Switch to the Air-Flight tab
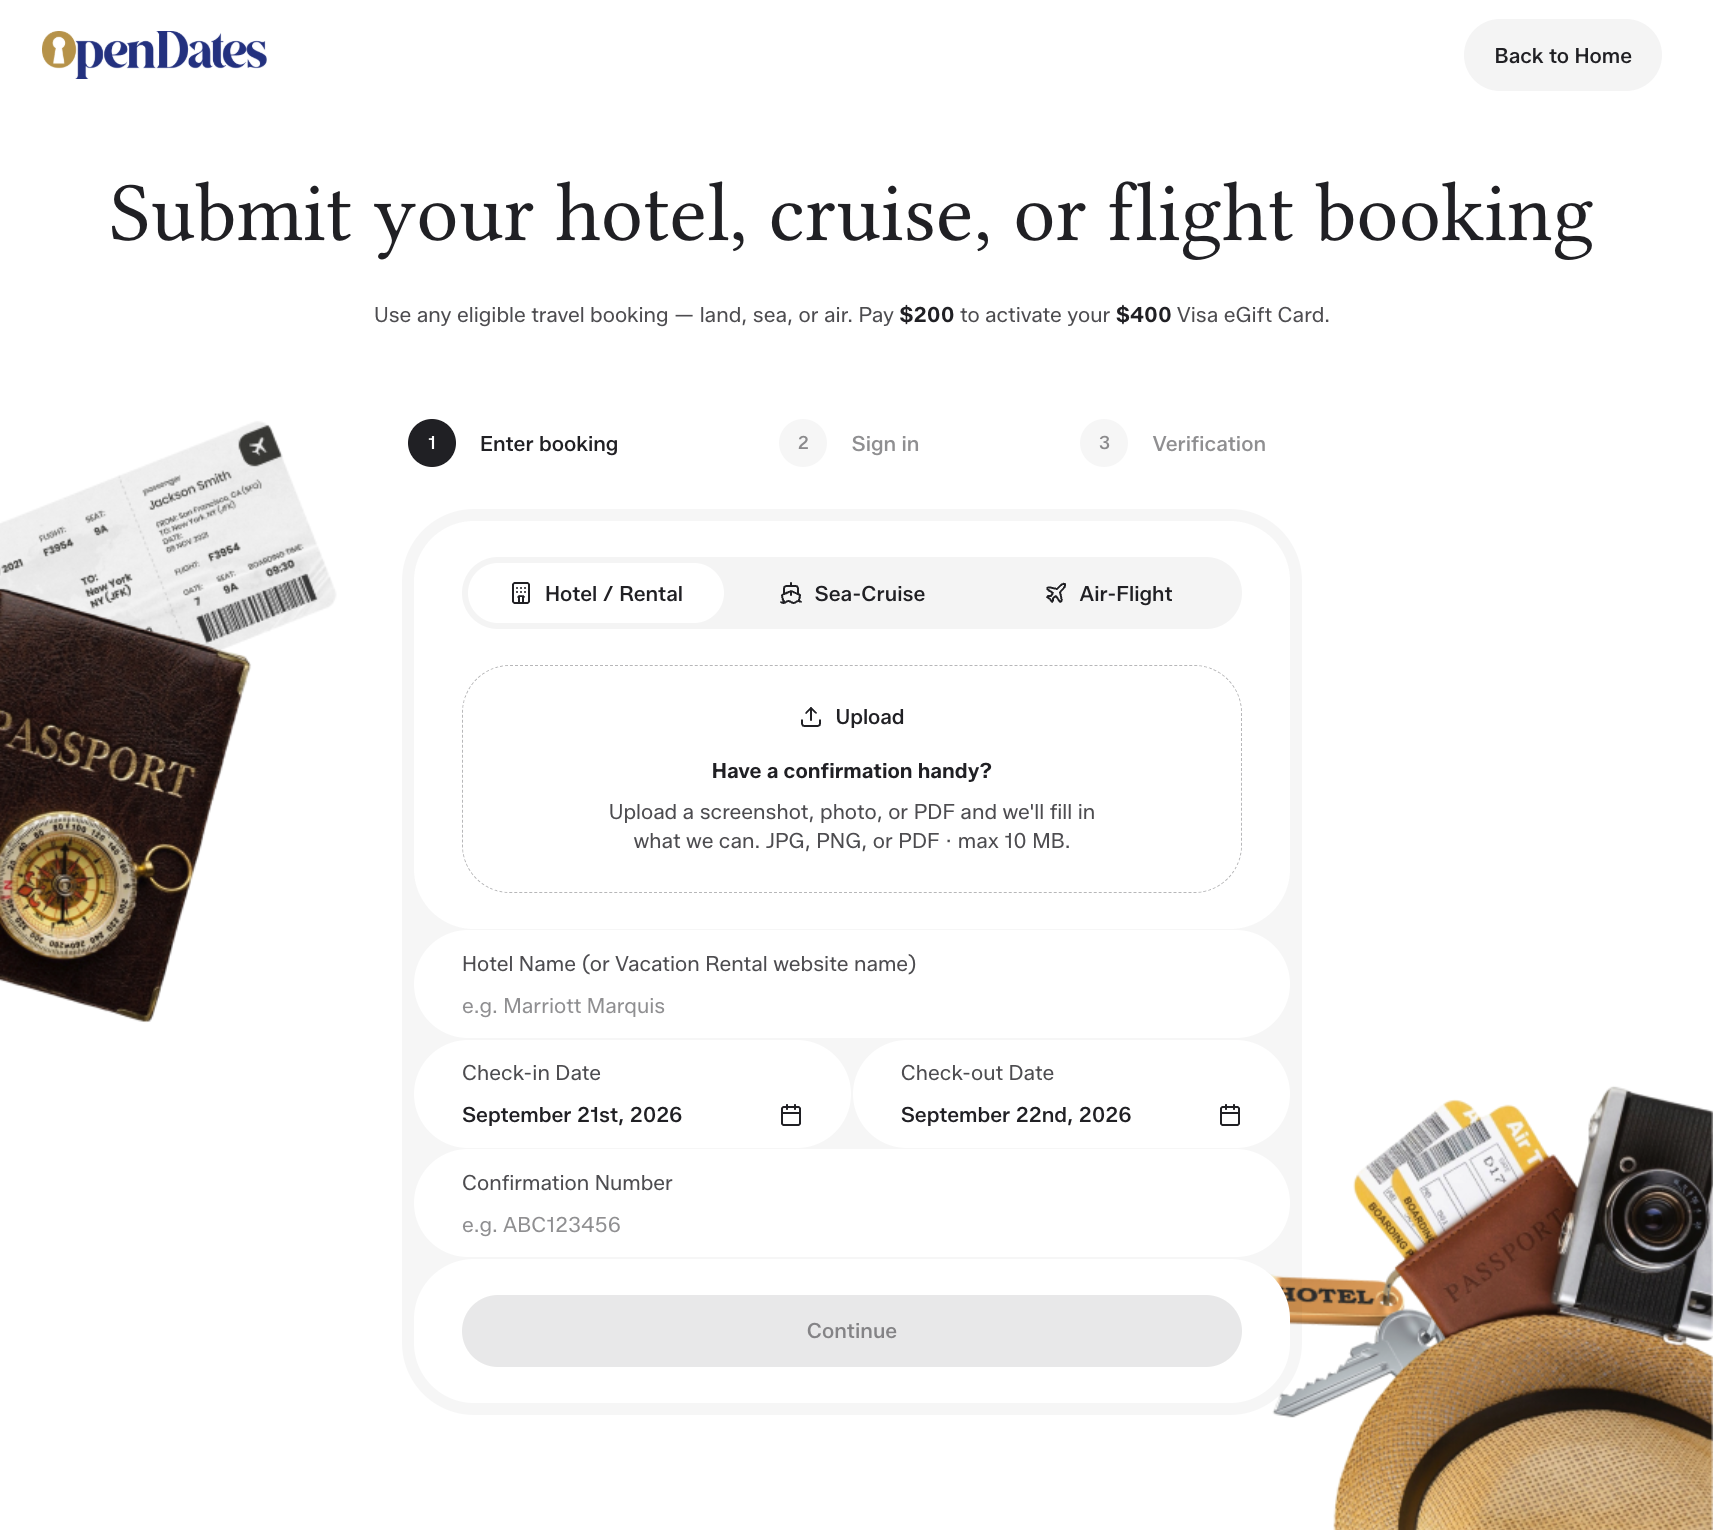 point(1108,593)
